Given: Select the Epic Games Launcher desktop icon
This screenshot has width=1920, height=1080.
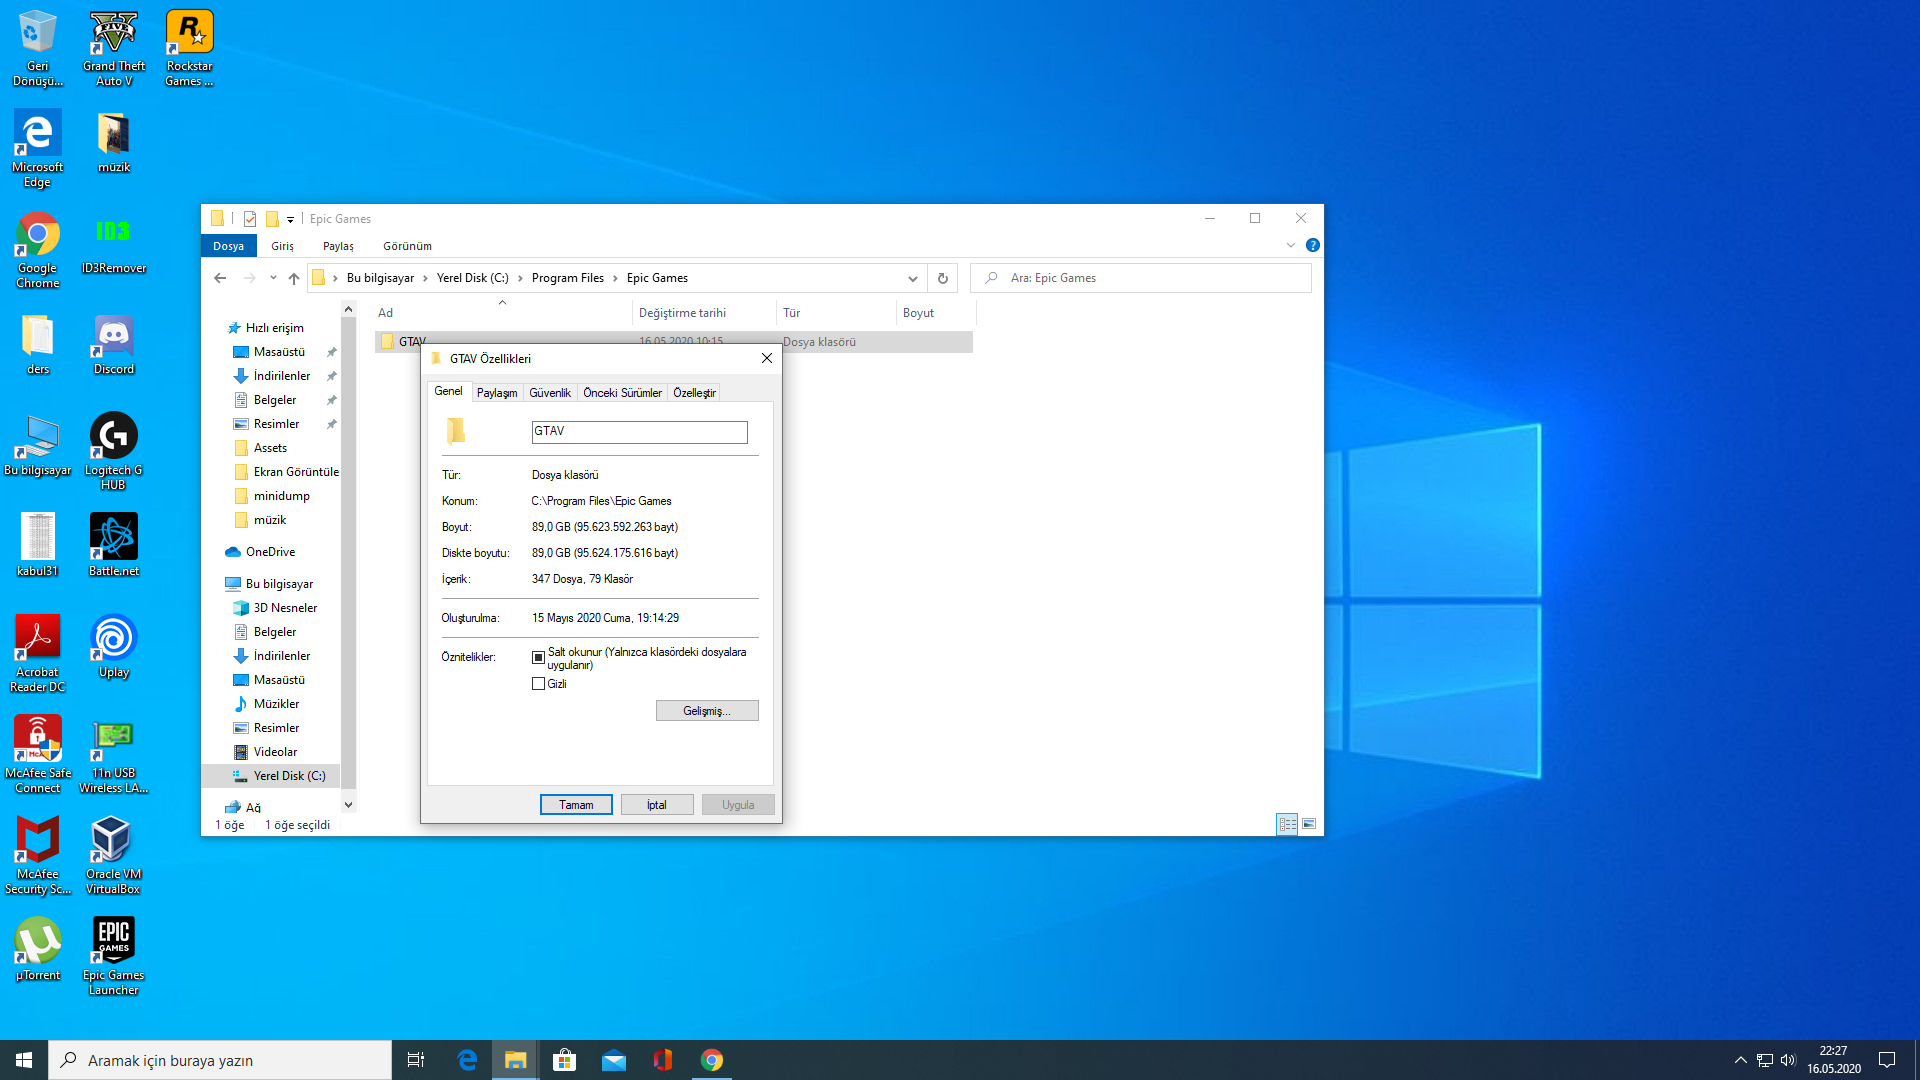Looking at the screenshot, I should (x=113, y=956).
